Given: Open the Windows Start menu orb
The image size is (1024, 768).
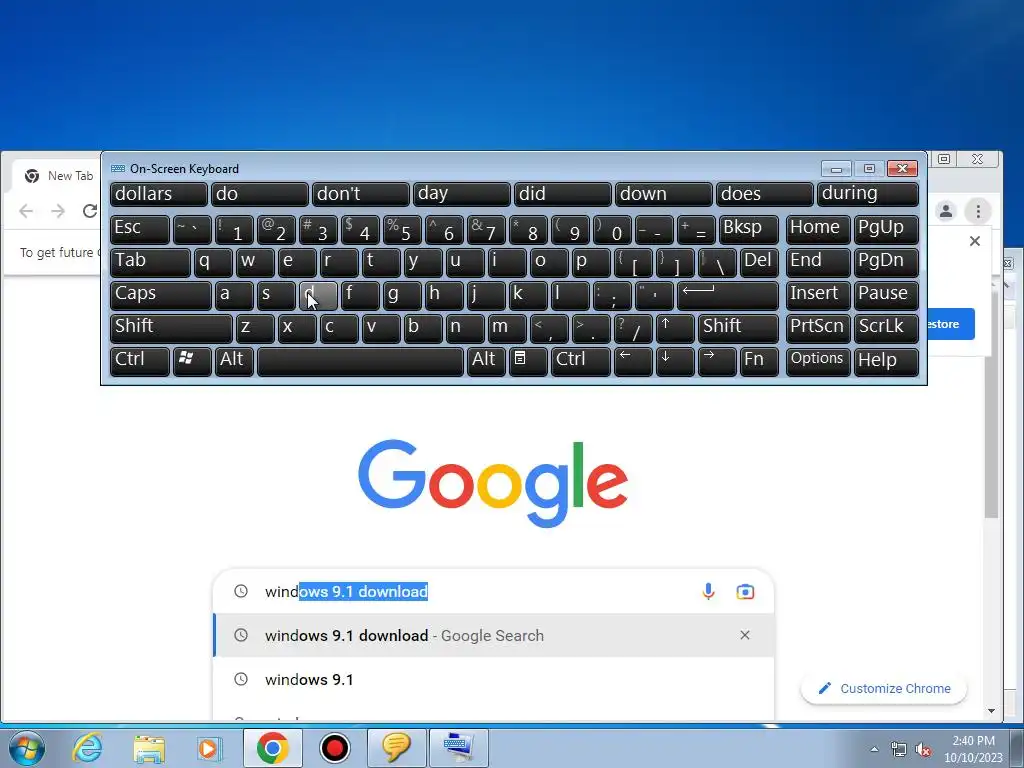Looking at the screenshot, I should point(26,748).
